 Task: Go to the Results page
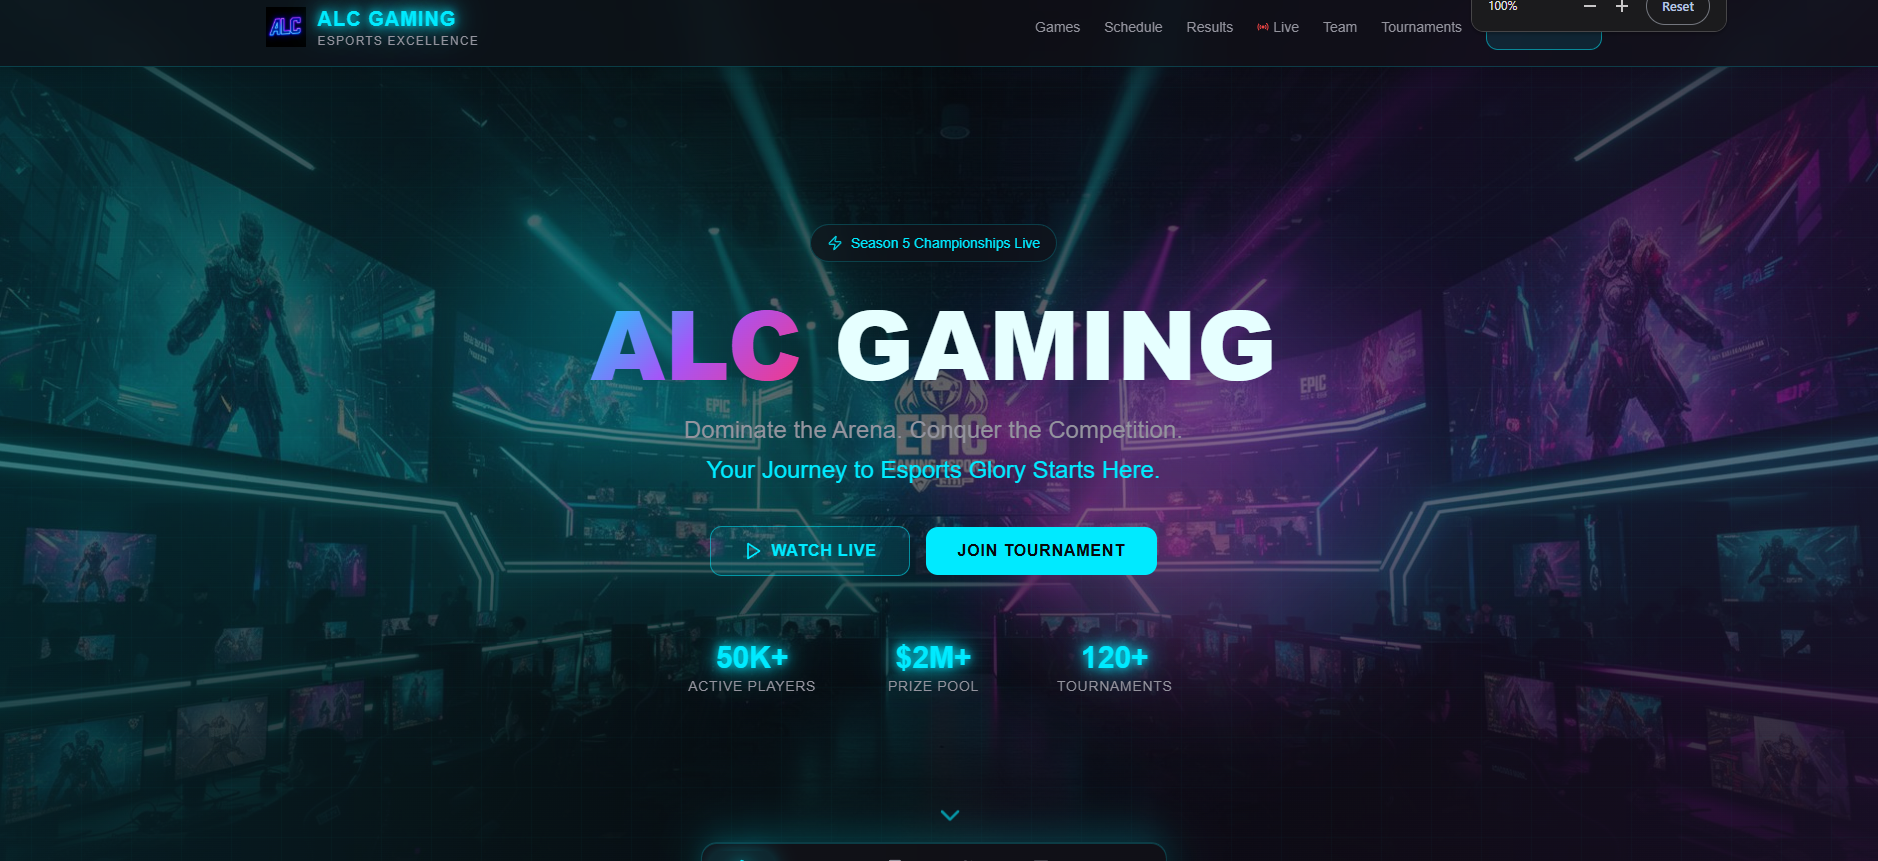1209,27
